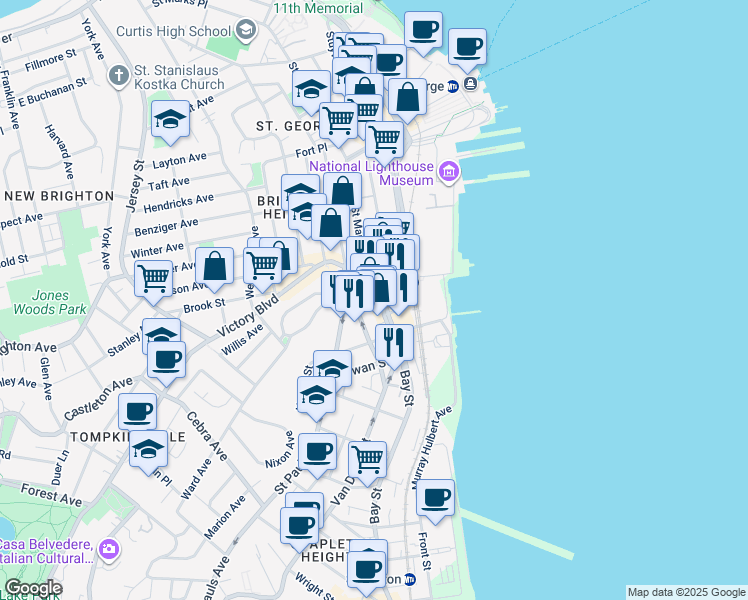Select the Cebra Ave street label

(207, 436)
